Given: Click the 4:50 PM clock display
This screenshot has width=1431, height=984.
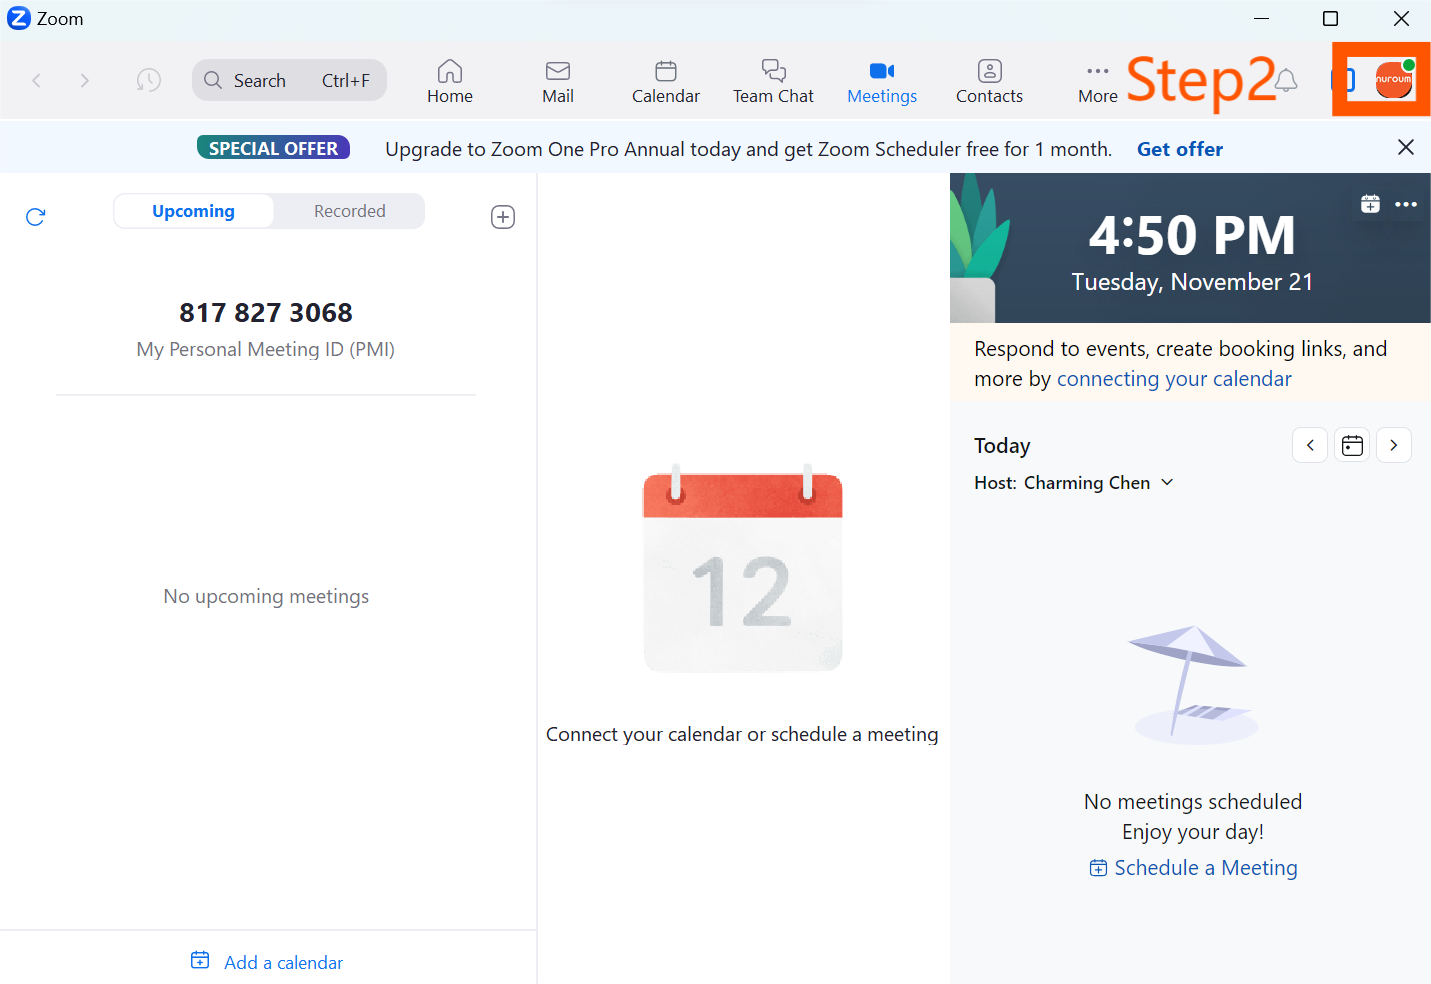Looking at the screenshot, I should click(1192, 235).
